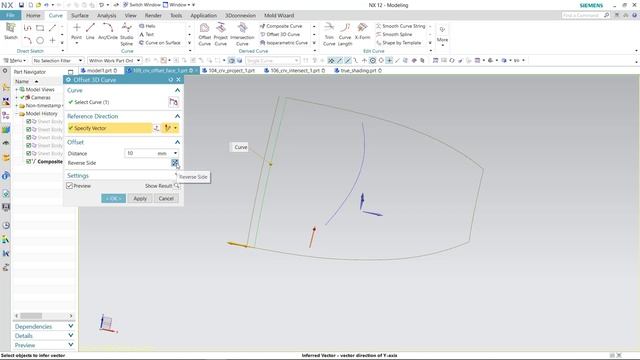Click Shape by Template command
The height and width of the screenshot is (360, 640).
(398, 42)
